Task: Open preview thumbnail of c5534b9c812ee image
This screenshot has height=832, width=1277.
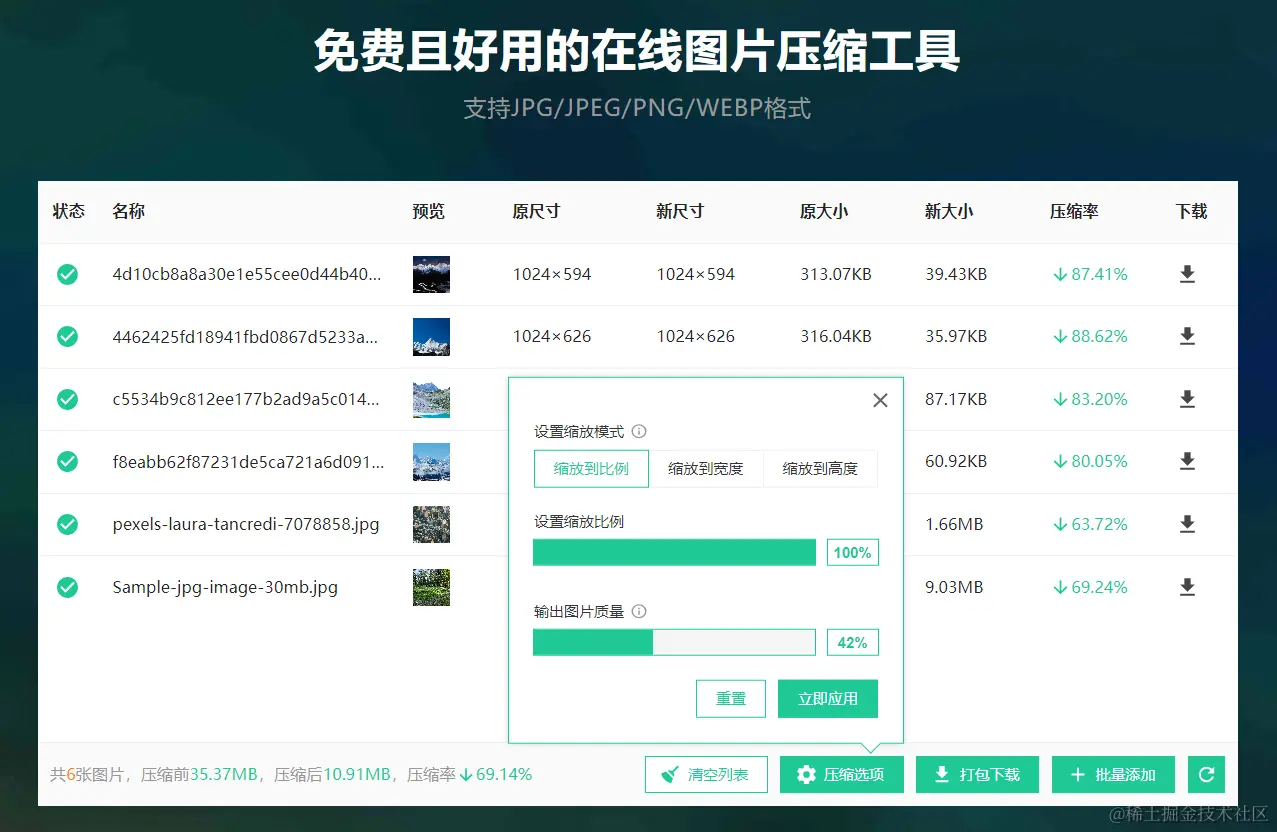Action: pos(431,399)
